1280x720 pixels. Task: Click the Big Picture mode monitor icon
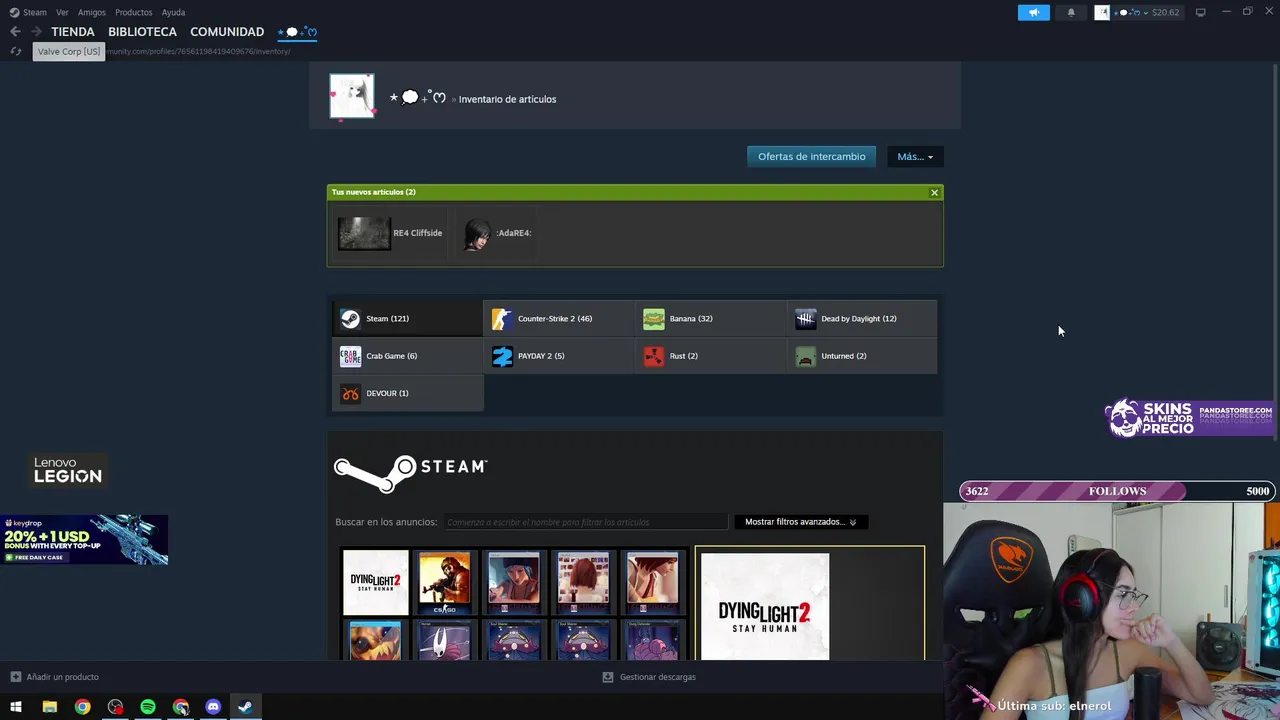coord(1200,12)
